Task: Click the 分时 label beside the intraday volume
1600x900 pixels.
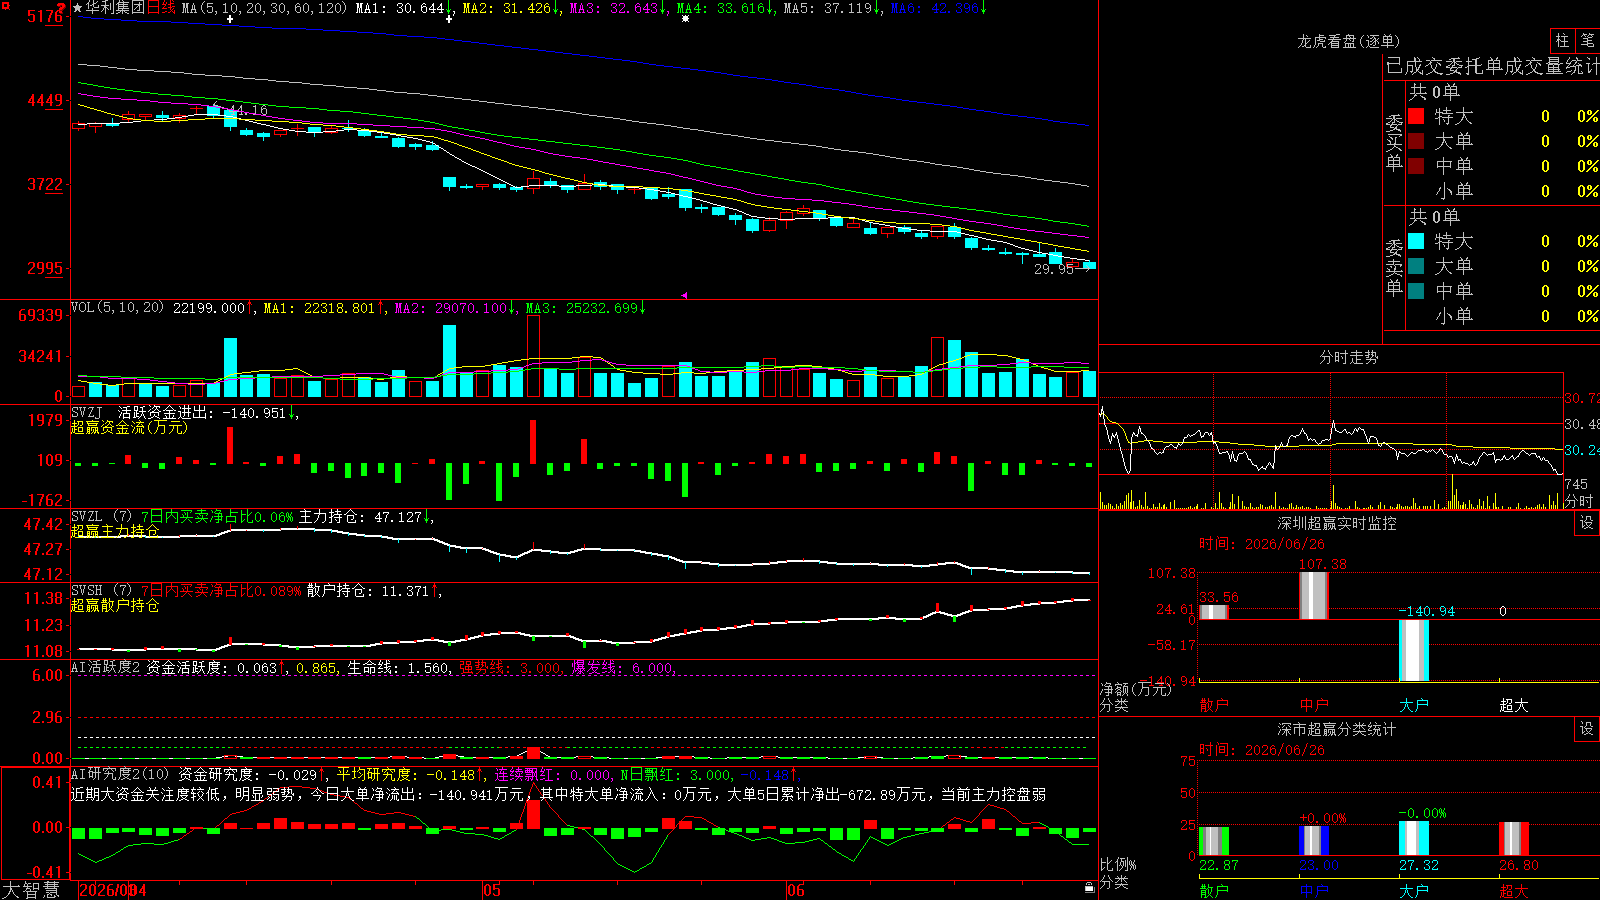Action: 1578,501
